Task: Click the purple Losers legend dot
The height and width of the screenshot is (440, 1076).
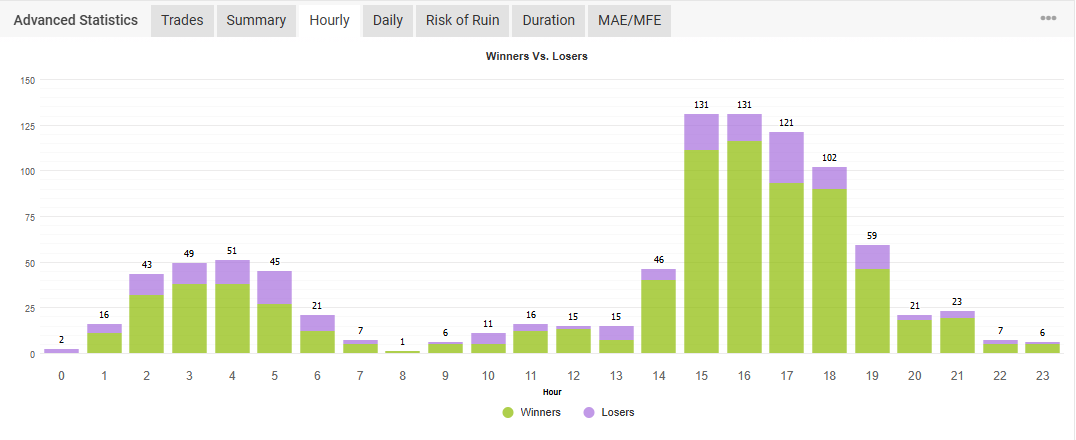Action: tap(588, 413)
